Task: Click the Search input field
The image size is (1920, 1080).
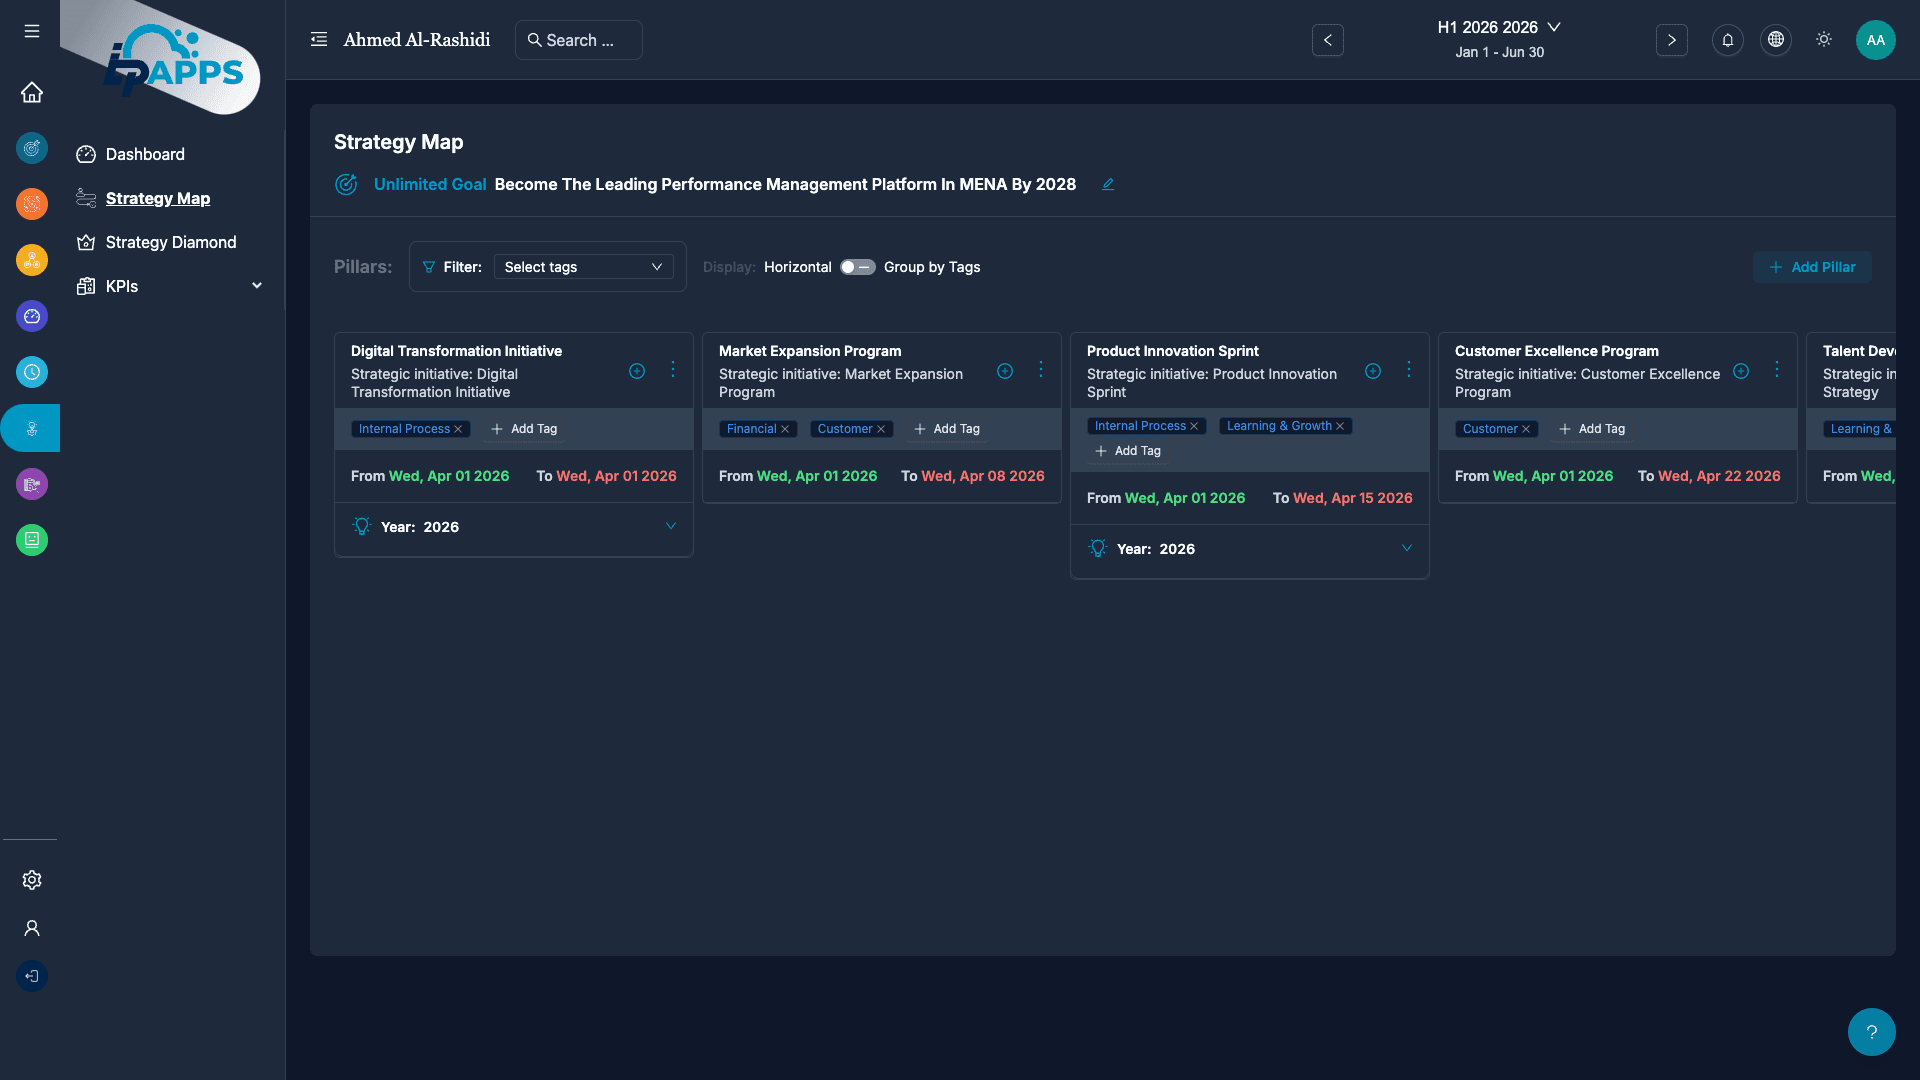Action: point(580,40)
